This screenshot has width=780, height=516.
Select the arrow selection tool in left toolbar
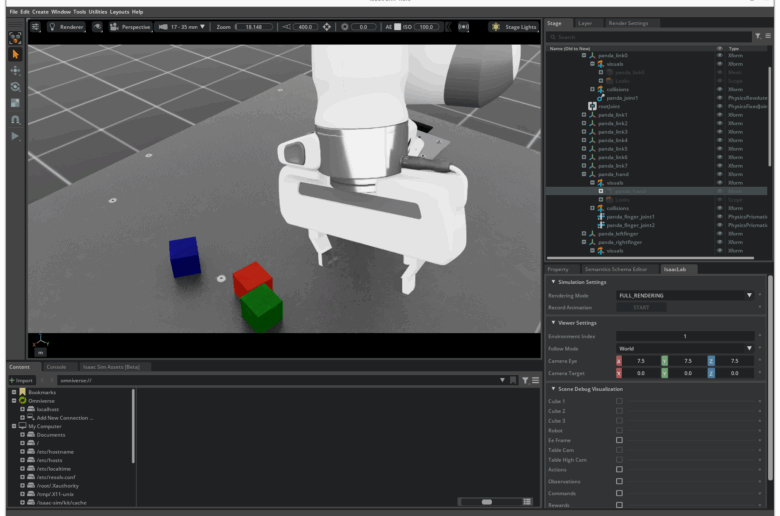[x=15, y=54]
